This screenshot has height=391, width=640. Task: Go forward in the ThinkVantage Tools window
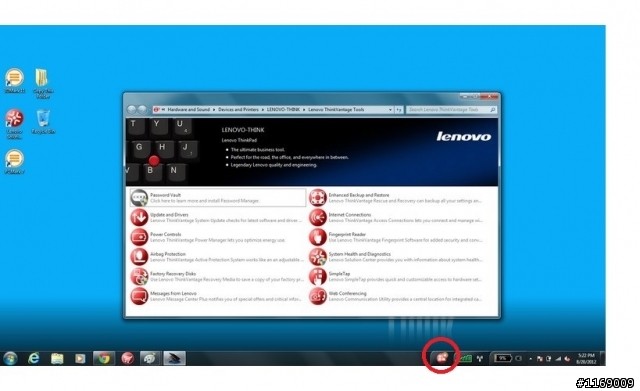click(x=142, y=110)
